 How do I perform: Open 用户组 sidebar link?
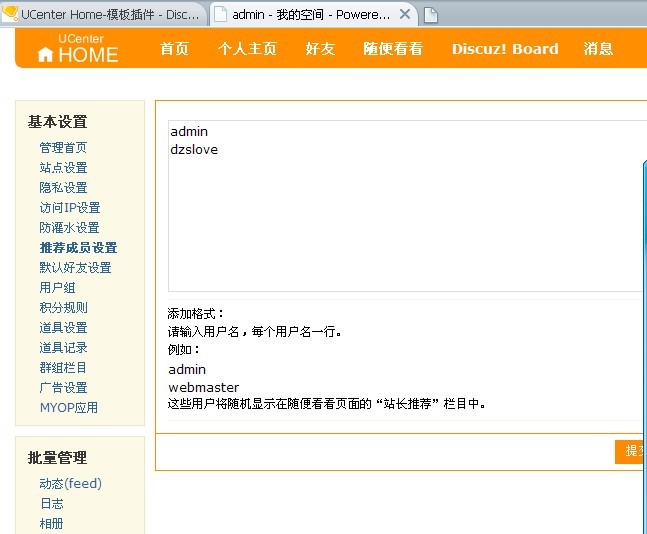click(57, 288)
